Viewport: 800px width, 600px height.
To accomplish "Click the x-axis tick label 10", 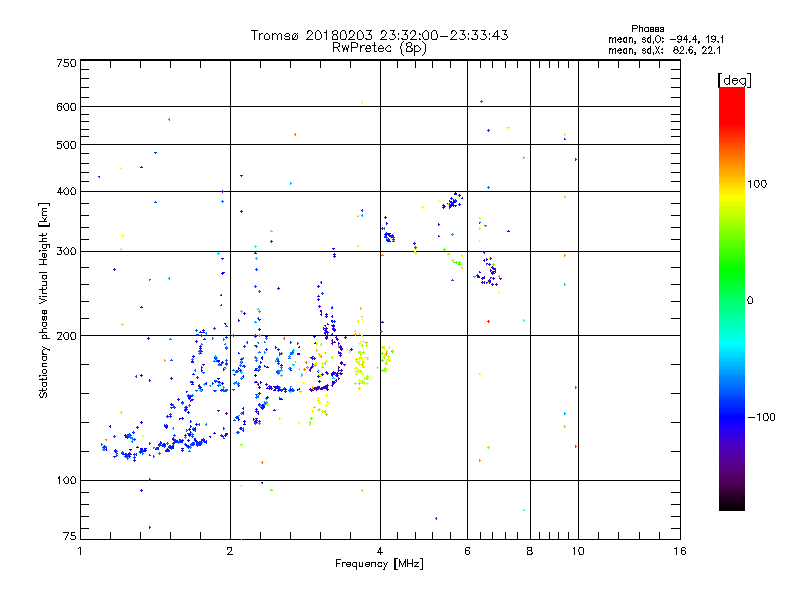I will pos(578,551).
